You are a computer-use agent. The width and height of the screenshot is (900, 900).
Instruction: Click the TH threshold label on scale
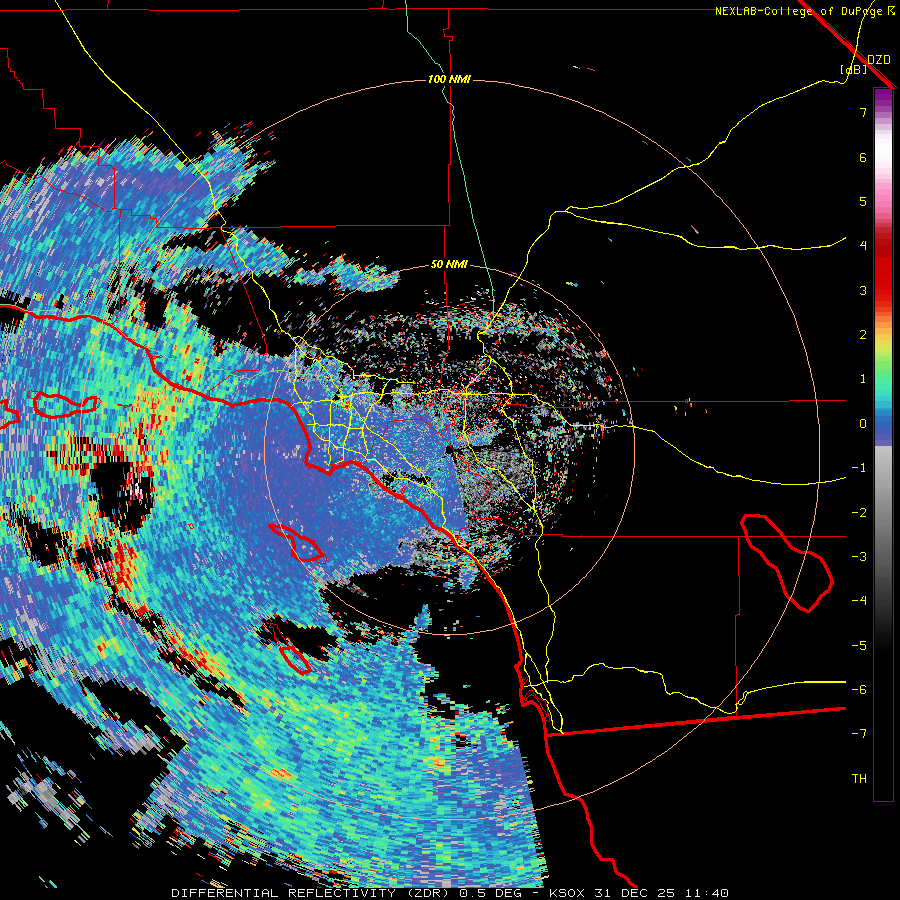[x=859, y=779]
